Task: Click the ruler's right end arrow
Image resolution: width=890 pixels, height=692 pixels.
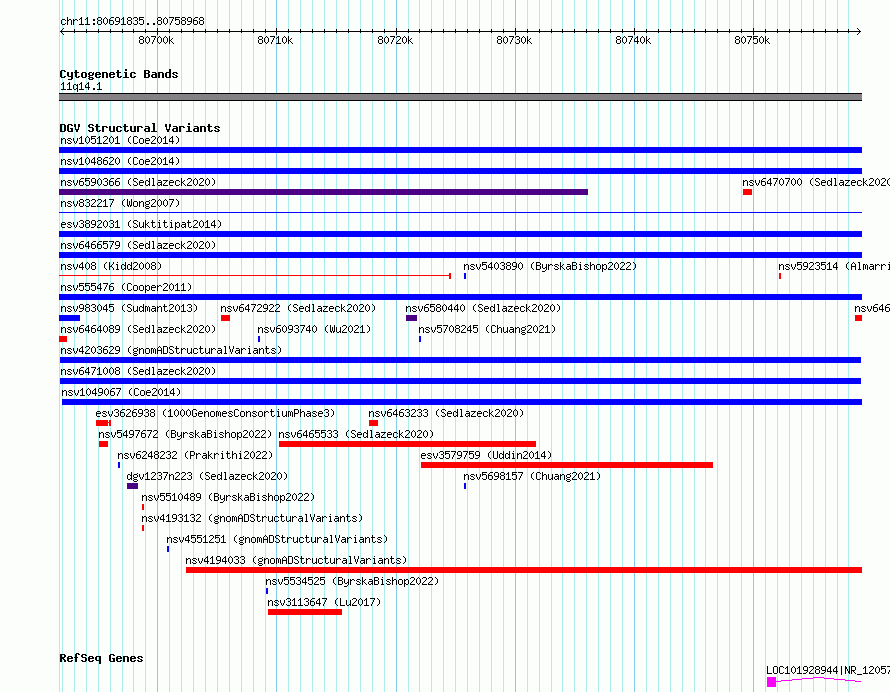Action: coord(859,32)
